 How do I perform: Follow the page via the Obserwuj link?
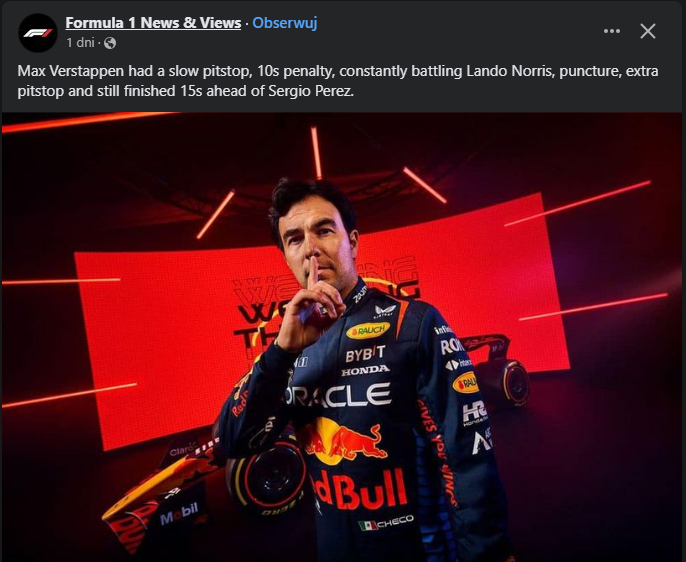coord(285,23)
